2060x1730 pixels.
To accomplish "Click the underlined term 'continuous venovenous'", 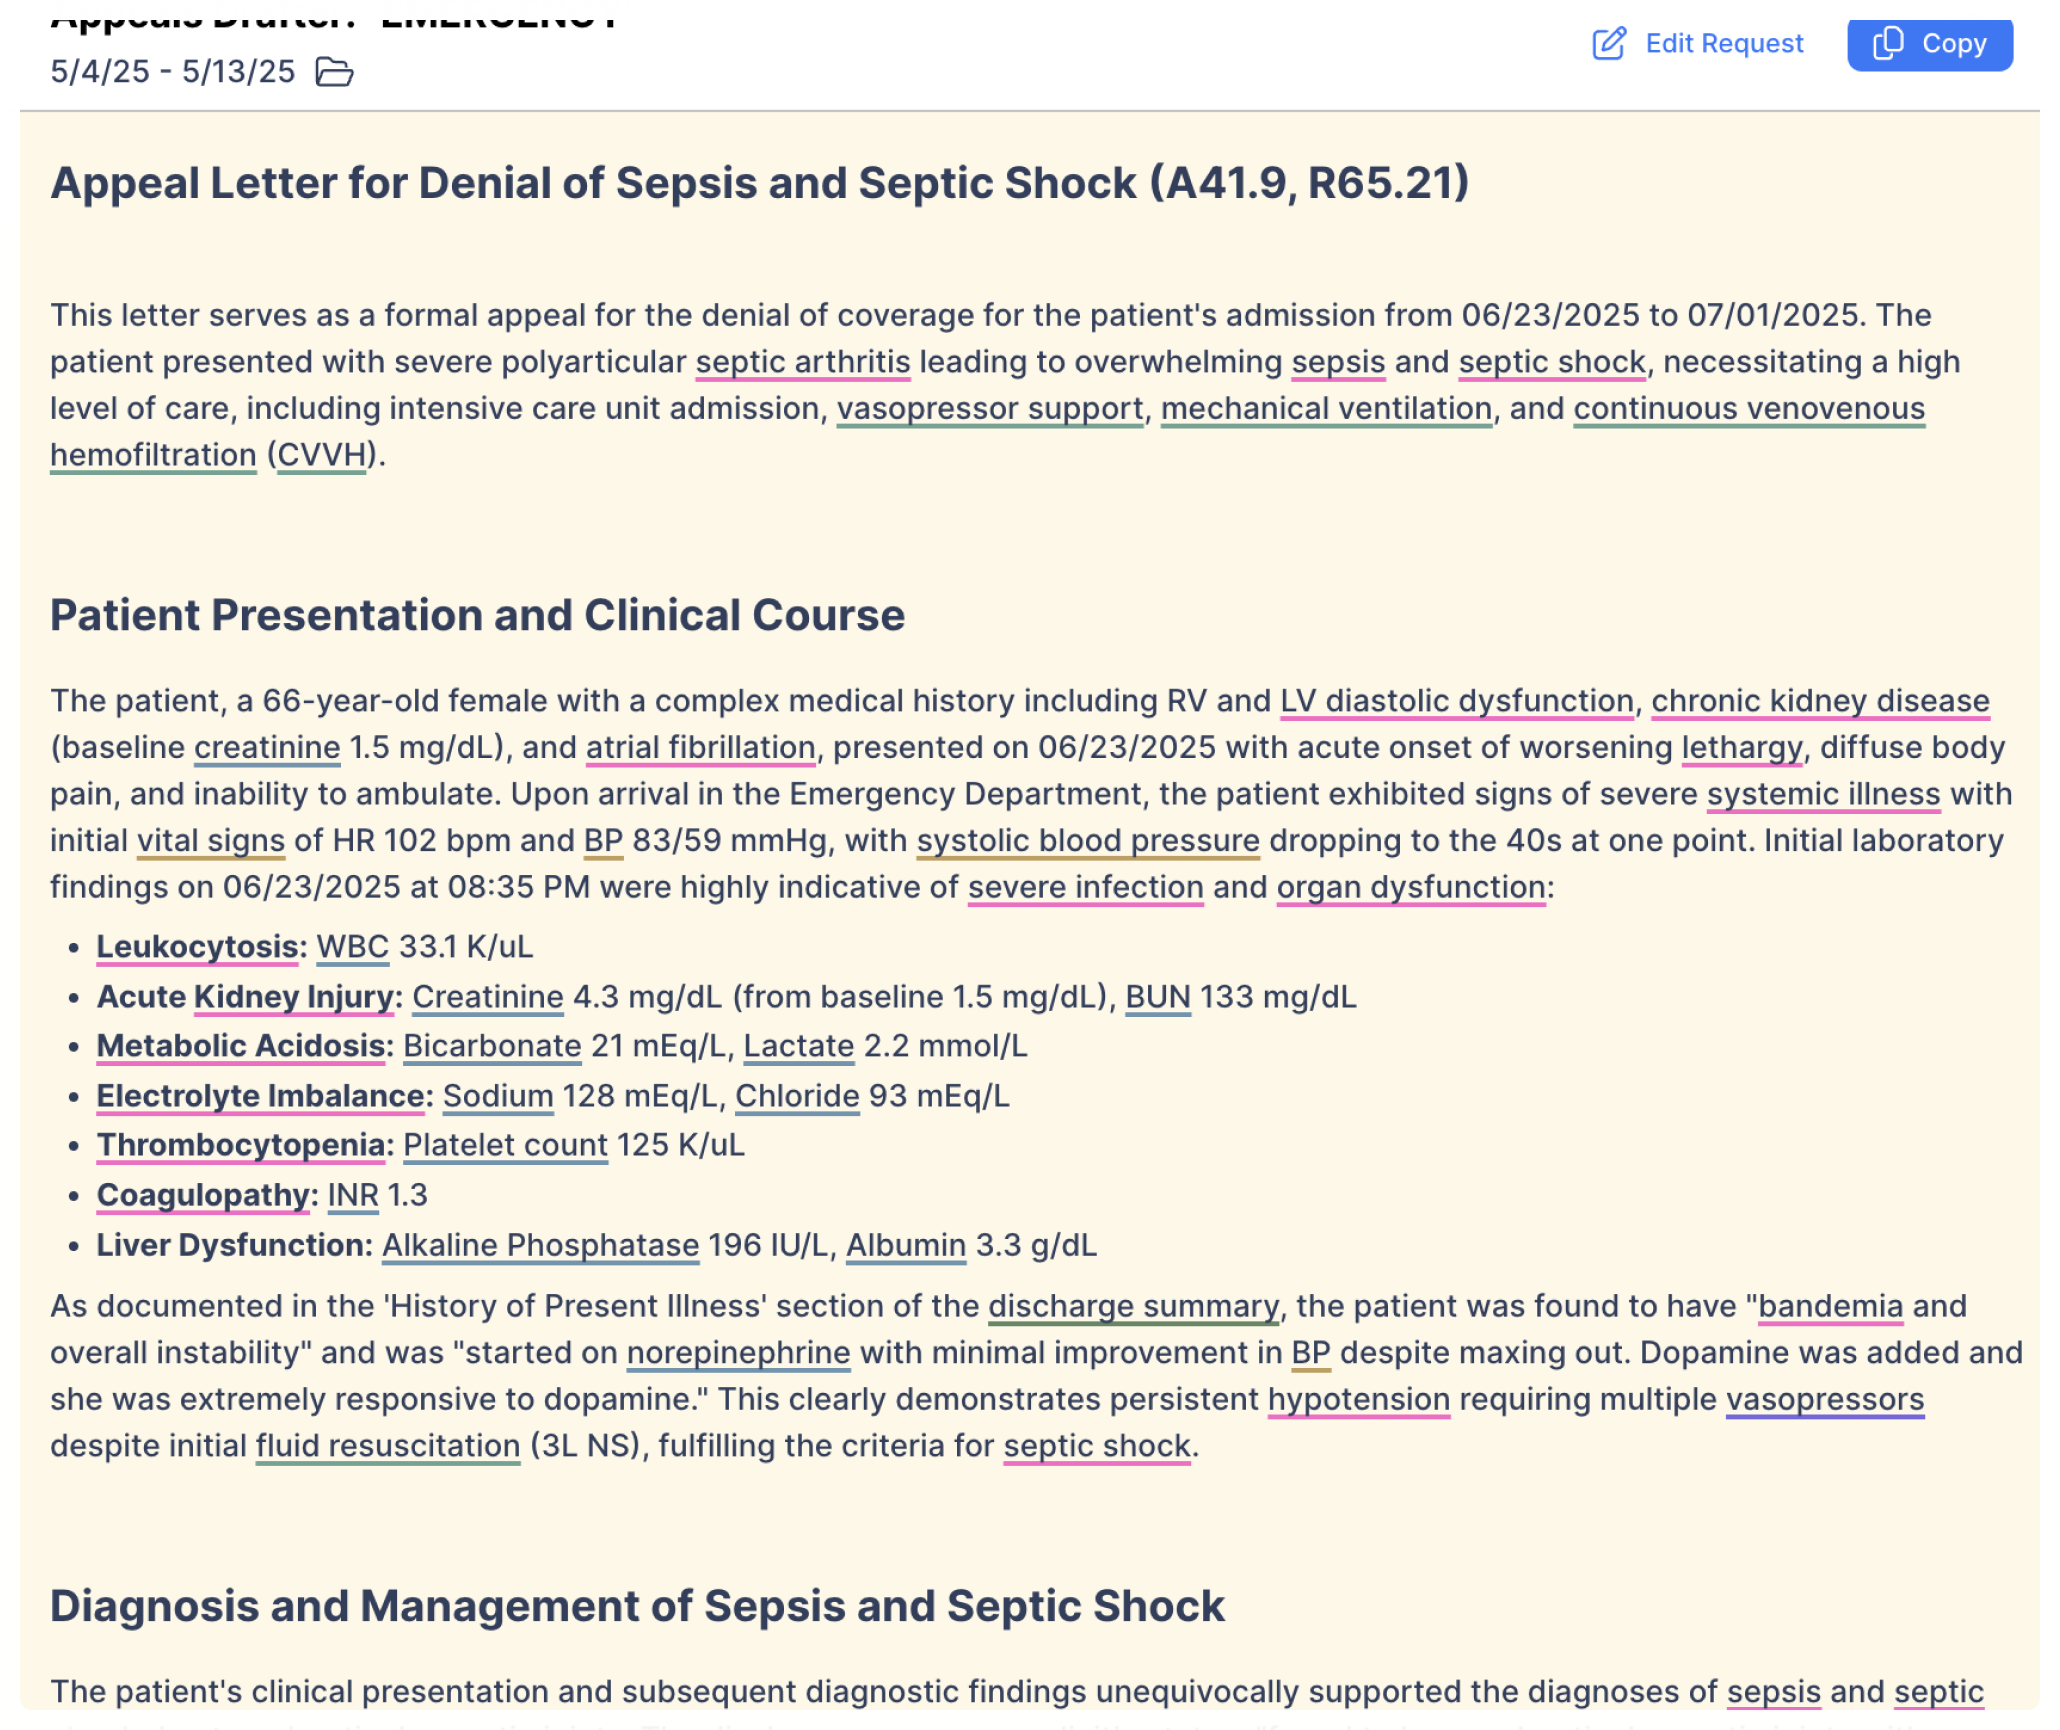I will click(x=1749, y=408).
